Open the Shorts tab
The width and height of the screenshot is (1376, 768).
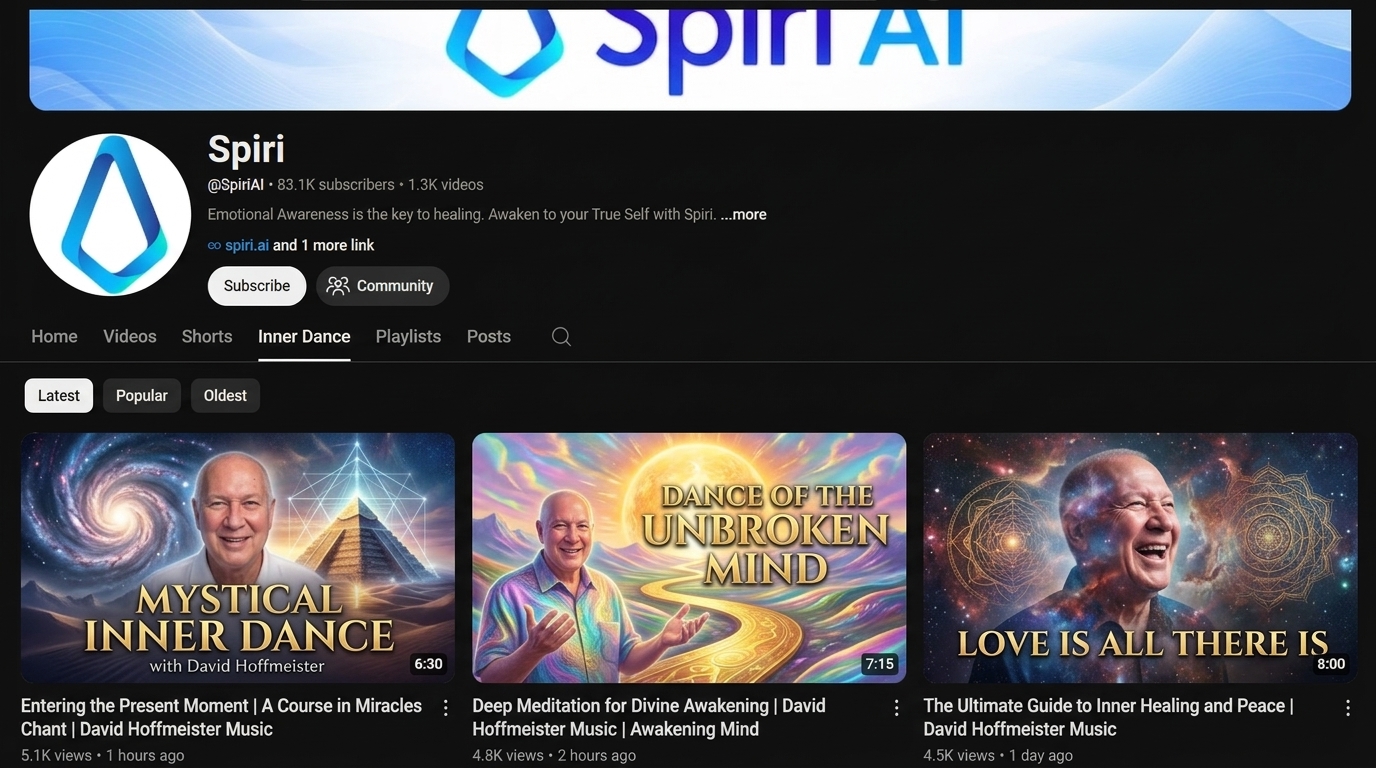click(207, 337)
